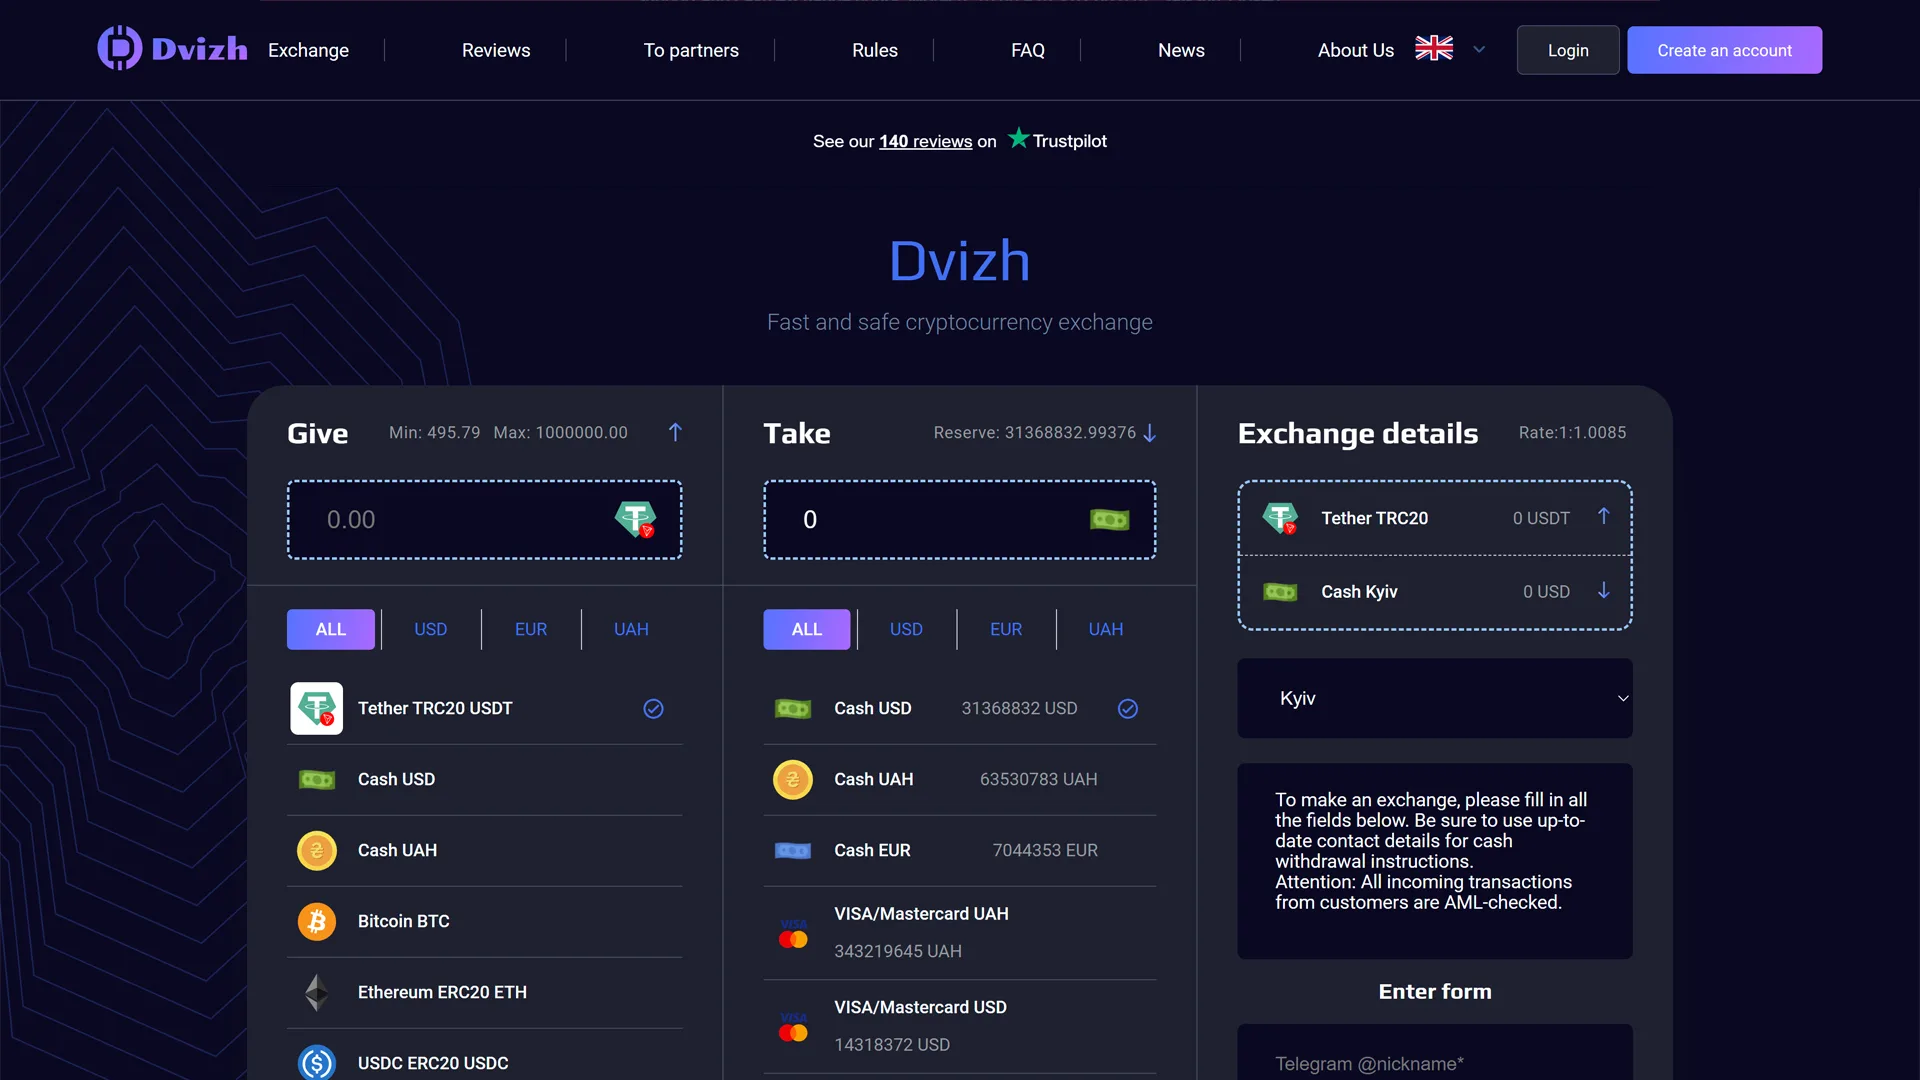1920x1080 pixels.
Task: Click the up arrow beside Give limits
Action: pyautogui.click(x=675, y=432)
